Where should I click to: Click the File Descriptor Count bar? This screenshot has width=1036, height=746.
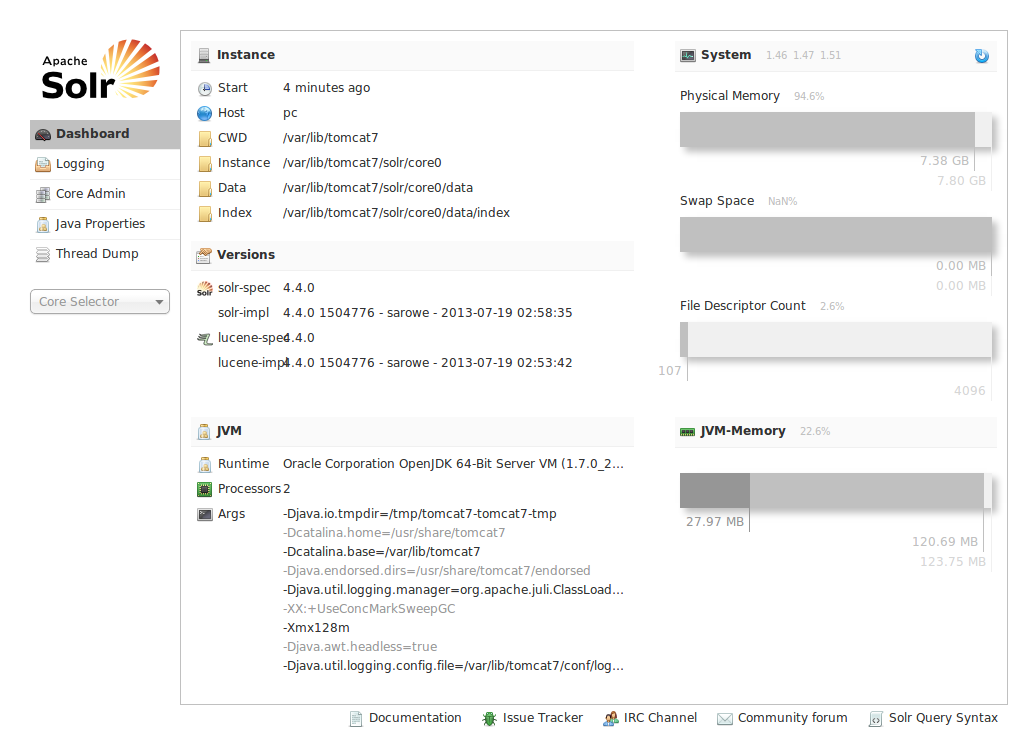coord(836,340)
